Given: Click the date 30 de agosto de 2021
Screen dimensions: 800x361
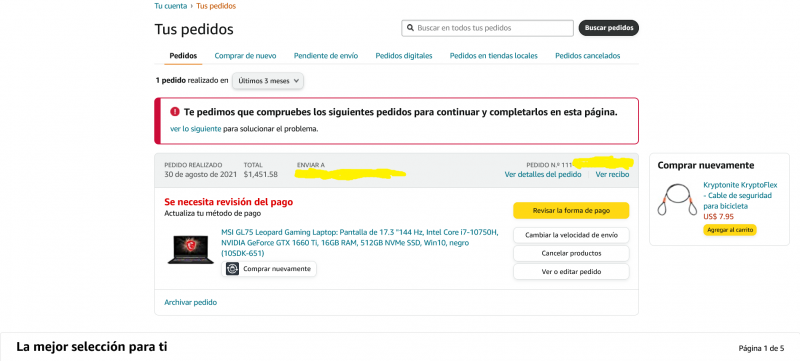Looking at the screenshot, I should 201,174.
